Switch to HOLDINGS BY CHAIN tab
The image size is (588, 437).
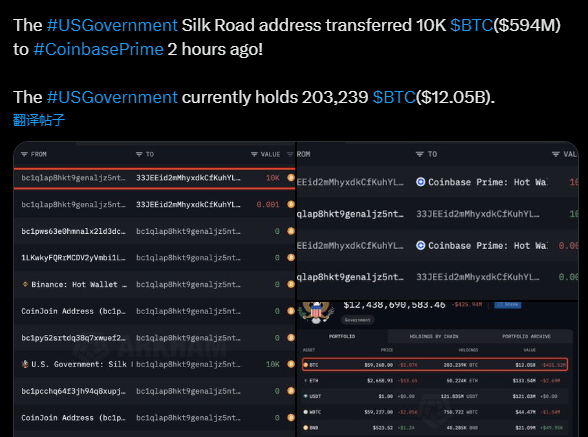pos(434,336)
